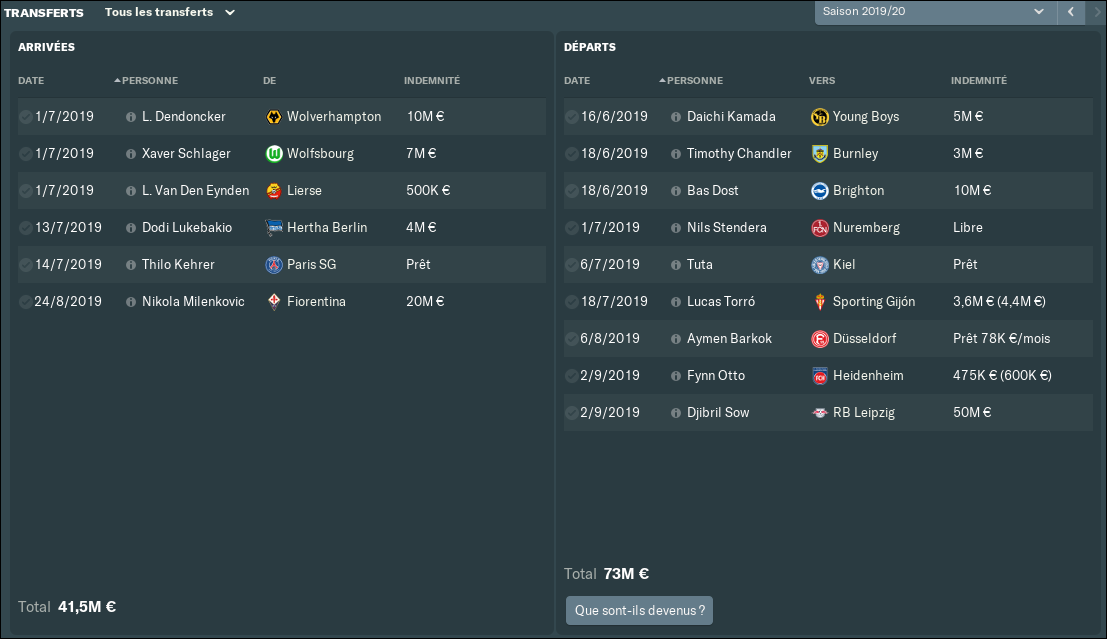Tick the checkmark for L. Van Den Eynden row
This screenshot has height=639, width=1107.
(x=25, y=191)
